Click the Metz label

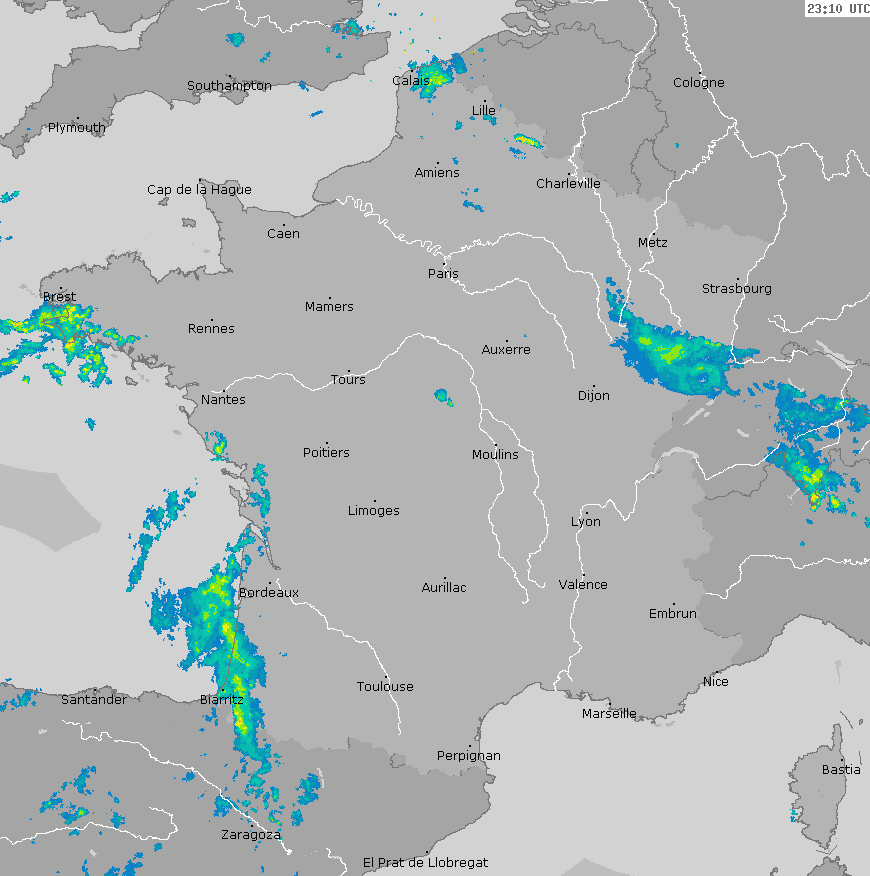click(653, 242)
